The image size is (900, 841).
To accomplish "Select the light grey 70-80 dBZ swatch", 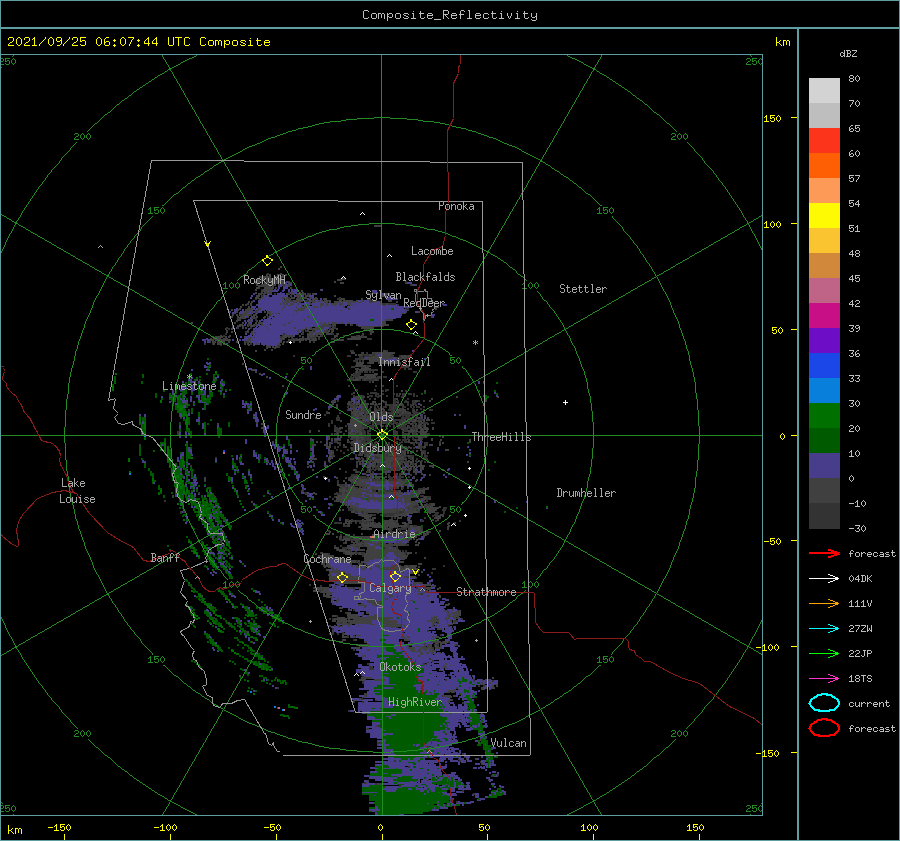I will (x=824, y=91).
